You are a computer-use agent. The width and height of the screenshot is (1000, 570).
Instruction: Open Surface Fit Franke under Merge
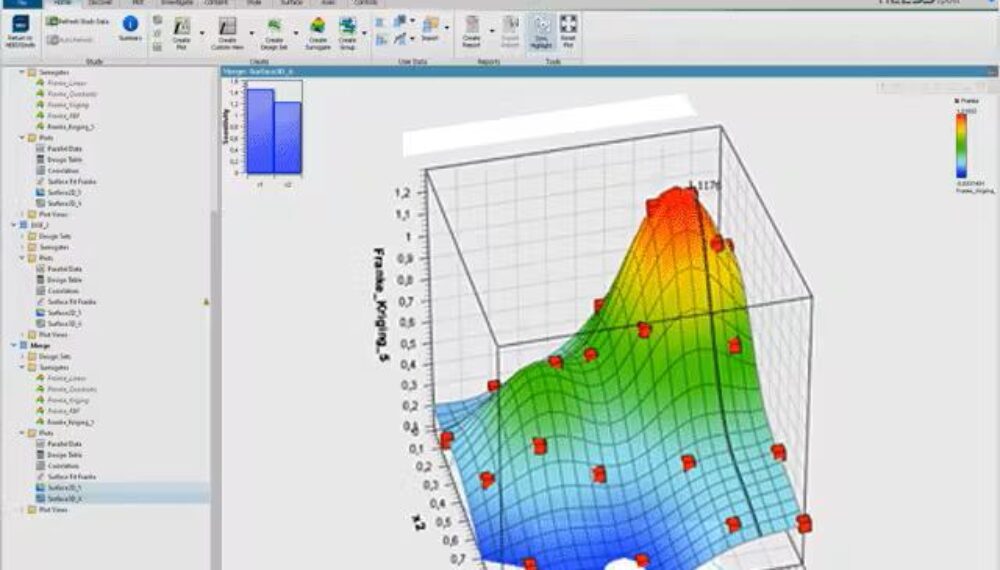pos(71,477)
